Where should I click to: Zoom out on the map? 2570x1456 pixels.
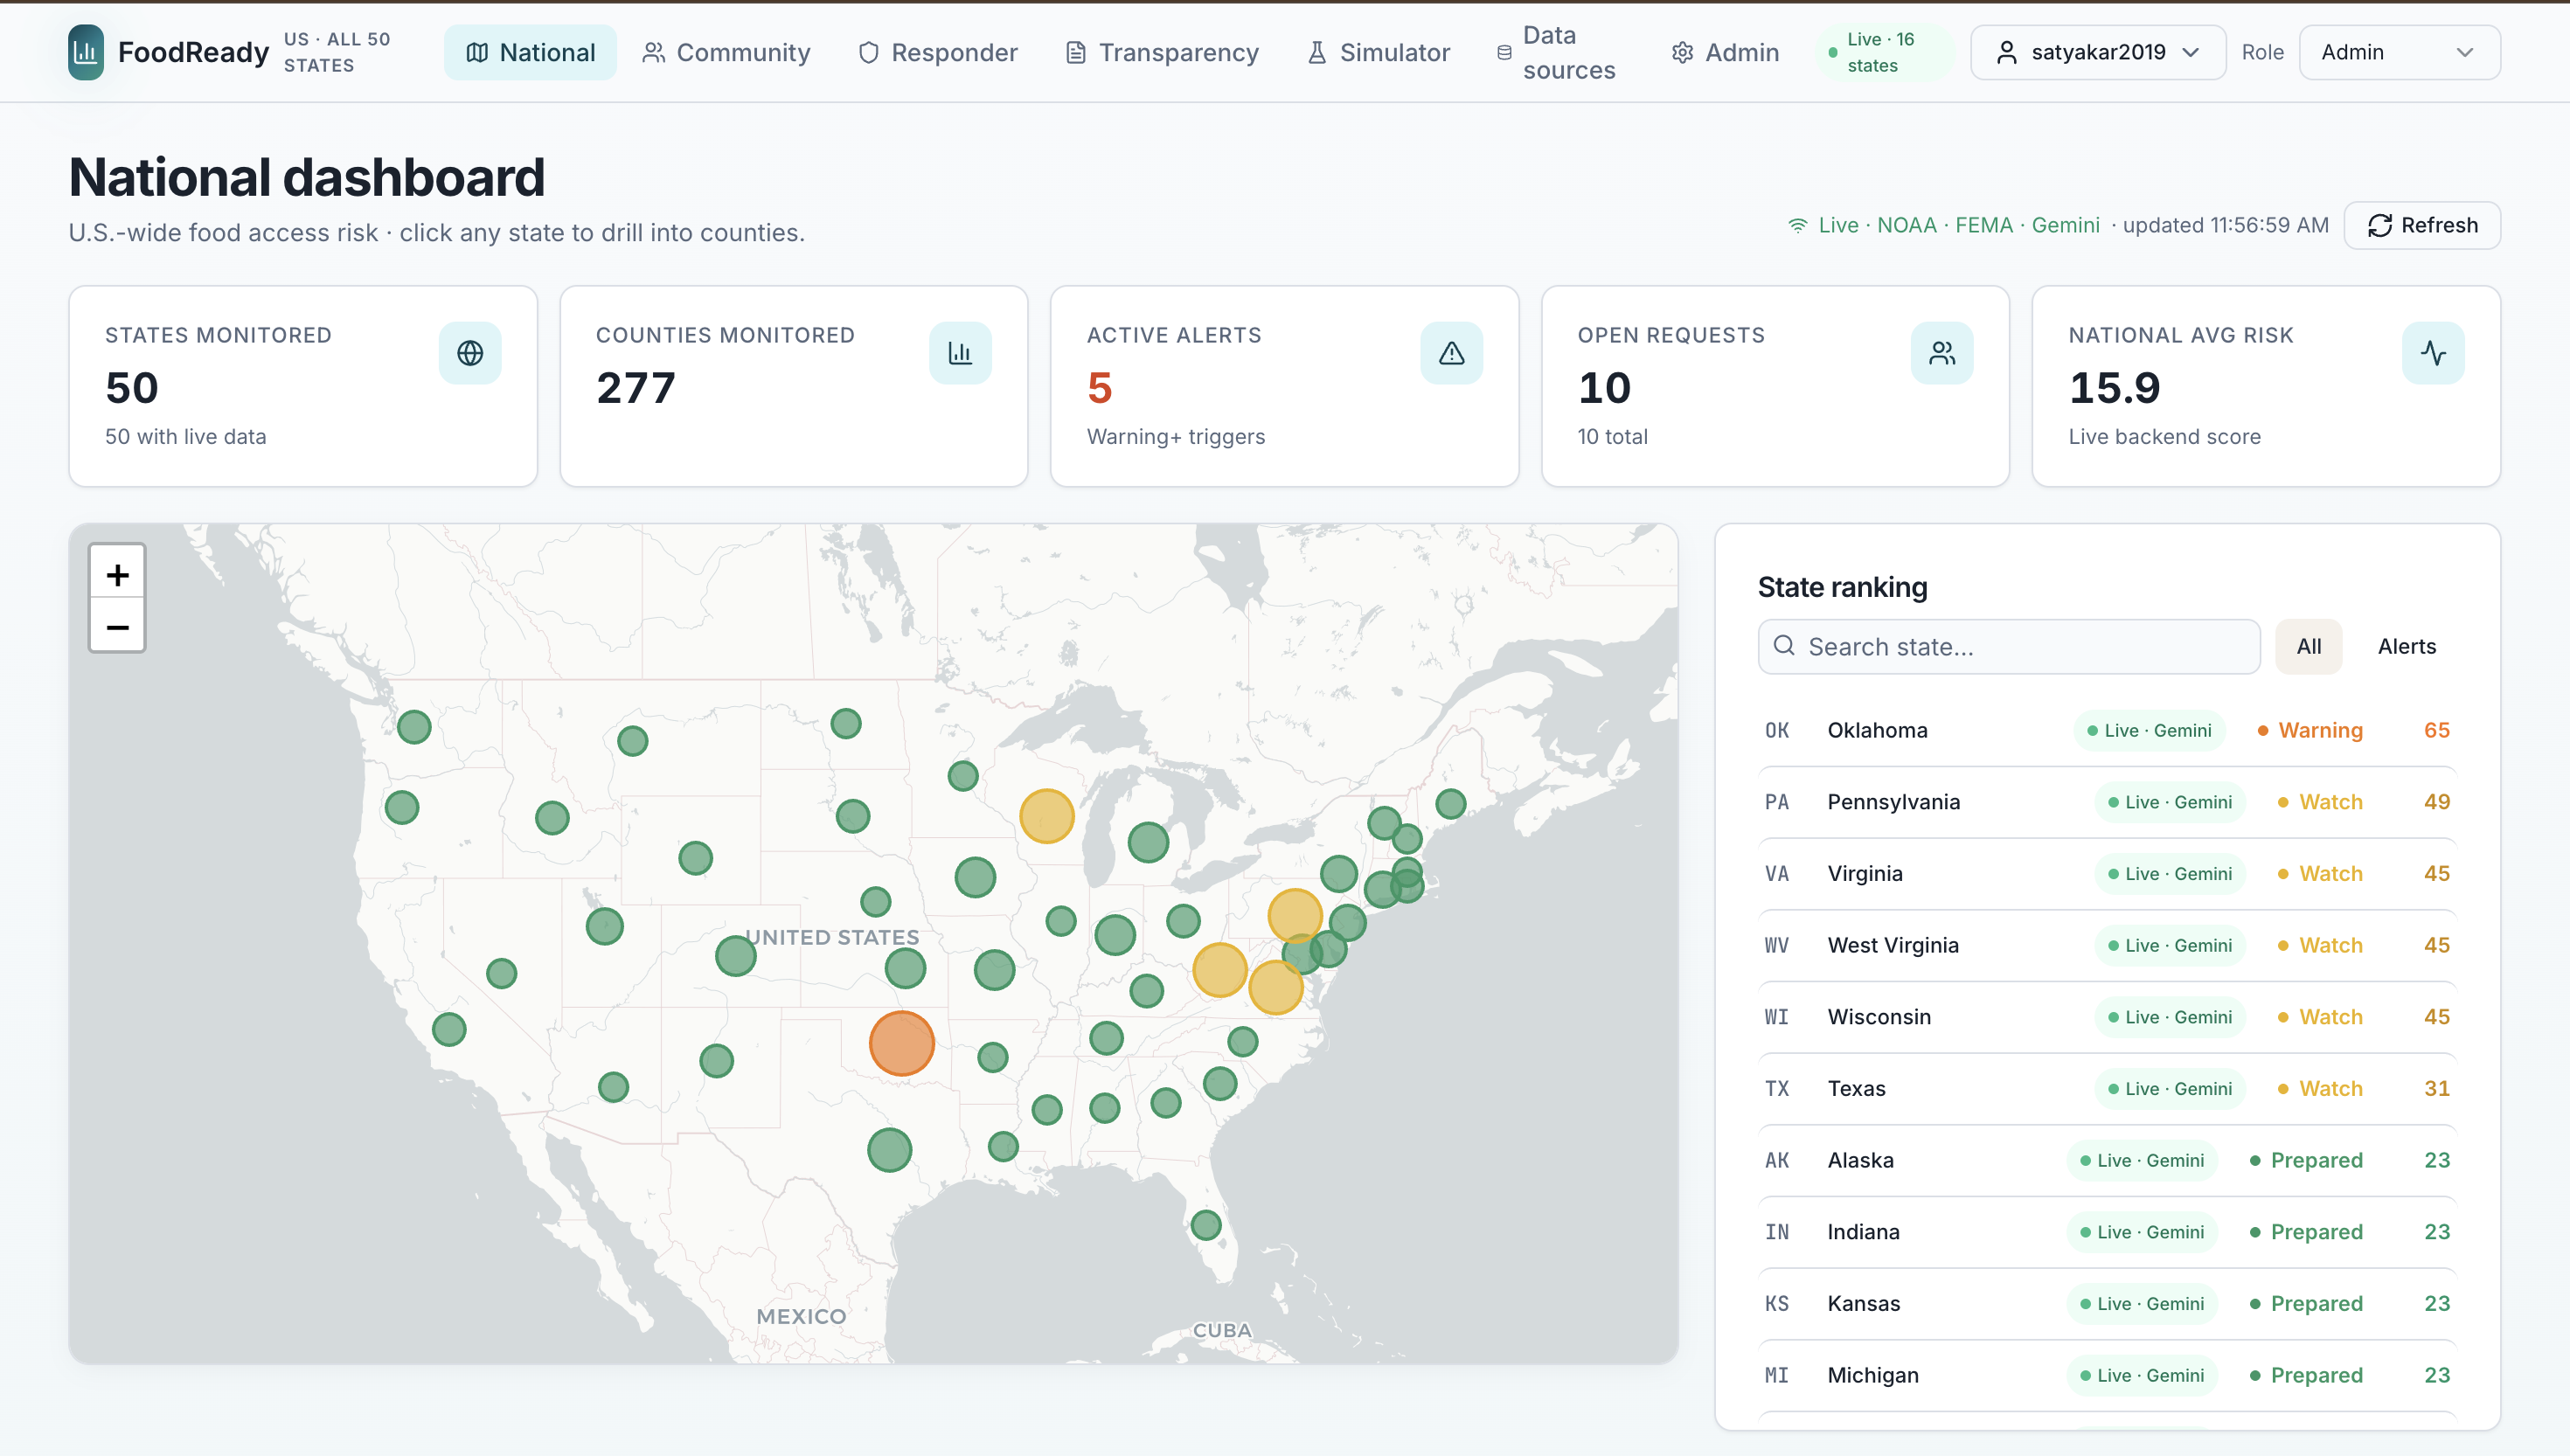pos(117,627)
